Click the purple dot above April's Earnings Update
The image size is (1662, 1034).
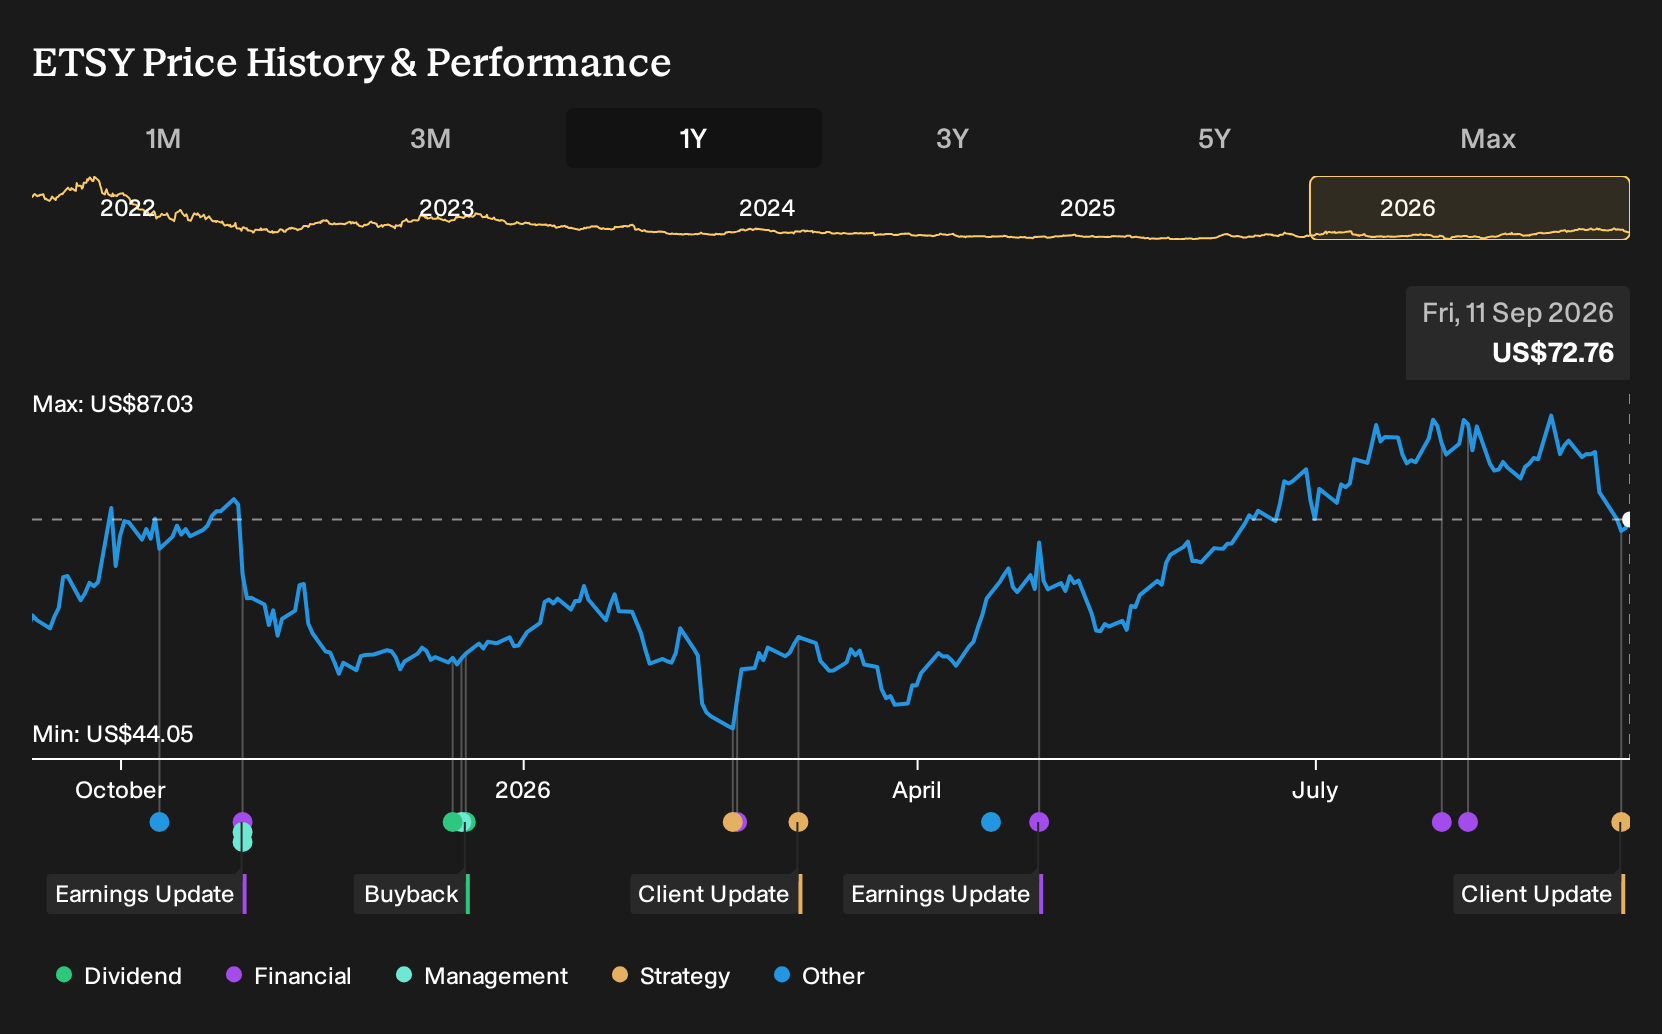coord(1039,822)
